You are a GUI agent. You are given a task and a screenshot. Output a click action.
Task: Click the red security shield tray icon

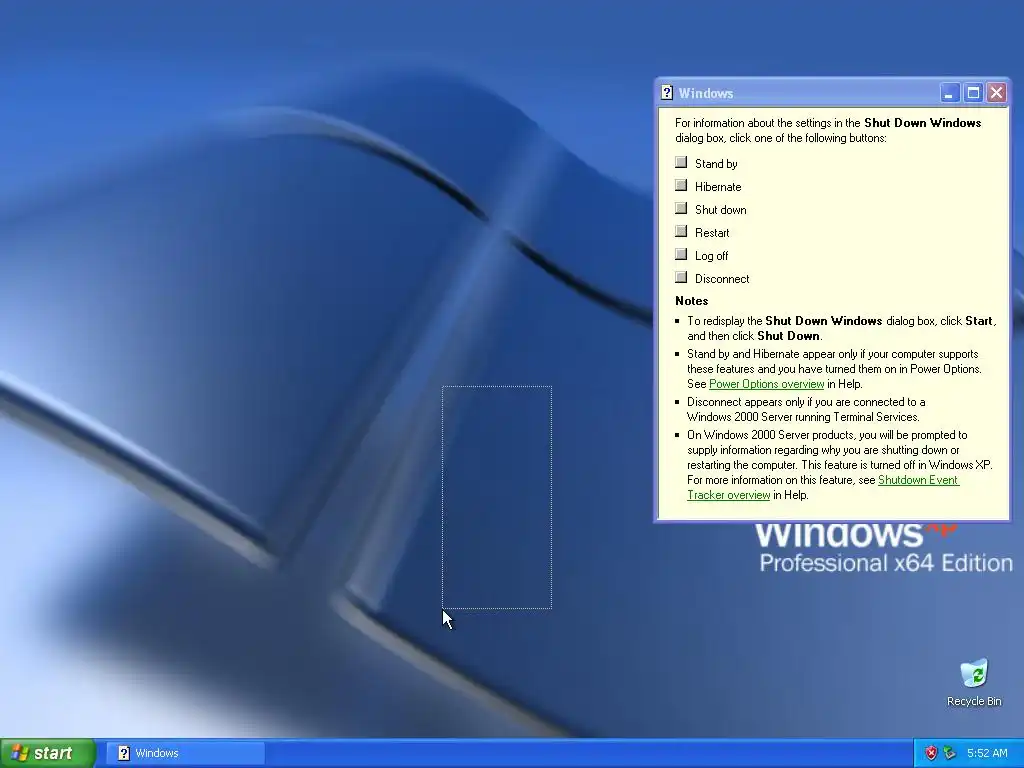[x=931, y=753]
